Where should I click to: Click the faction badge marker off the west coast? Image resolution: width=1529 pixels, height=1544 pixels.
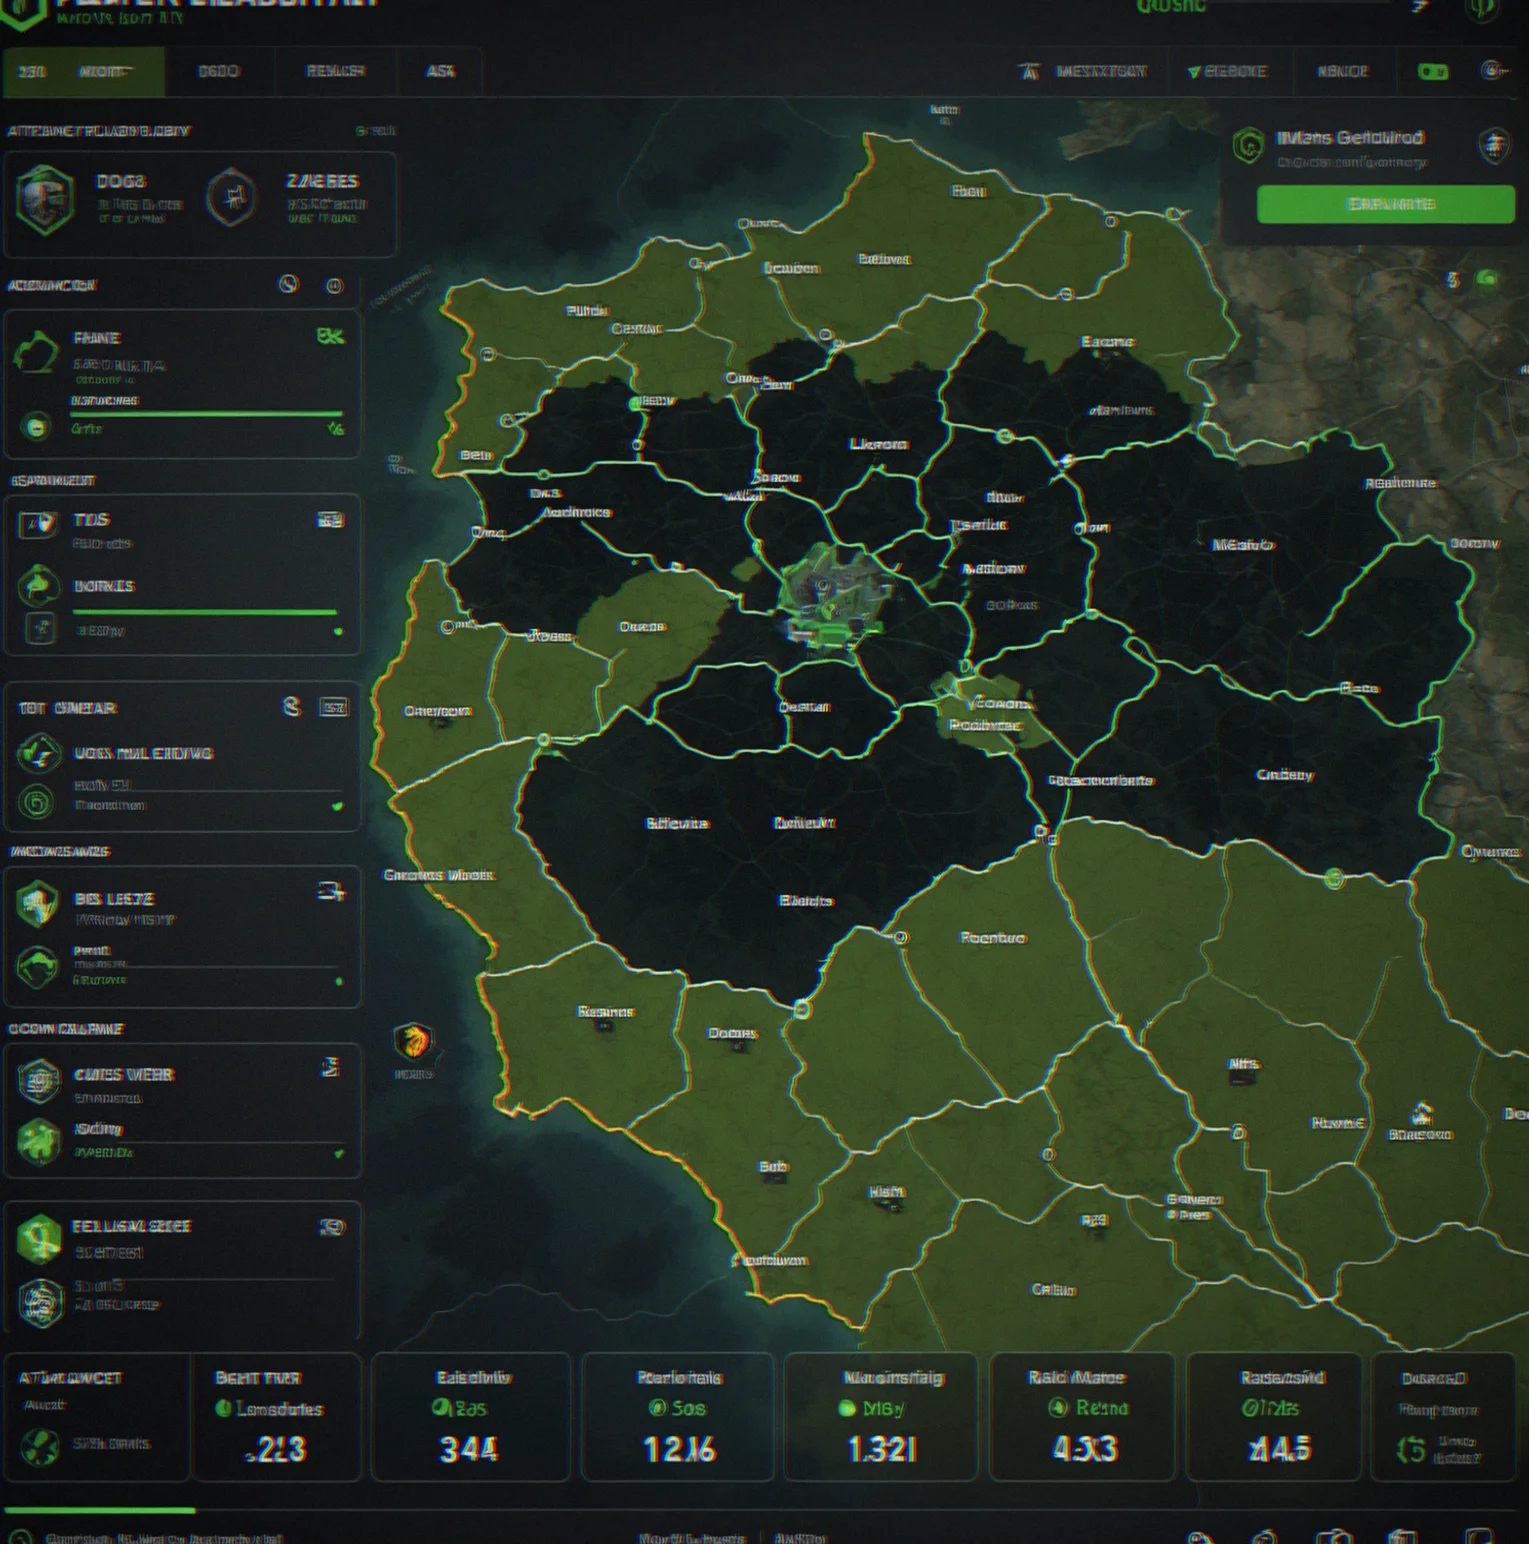coord(413,1041)
